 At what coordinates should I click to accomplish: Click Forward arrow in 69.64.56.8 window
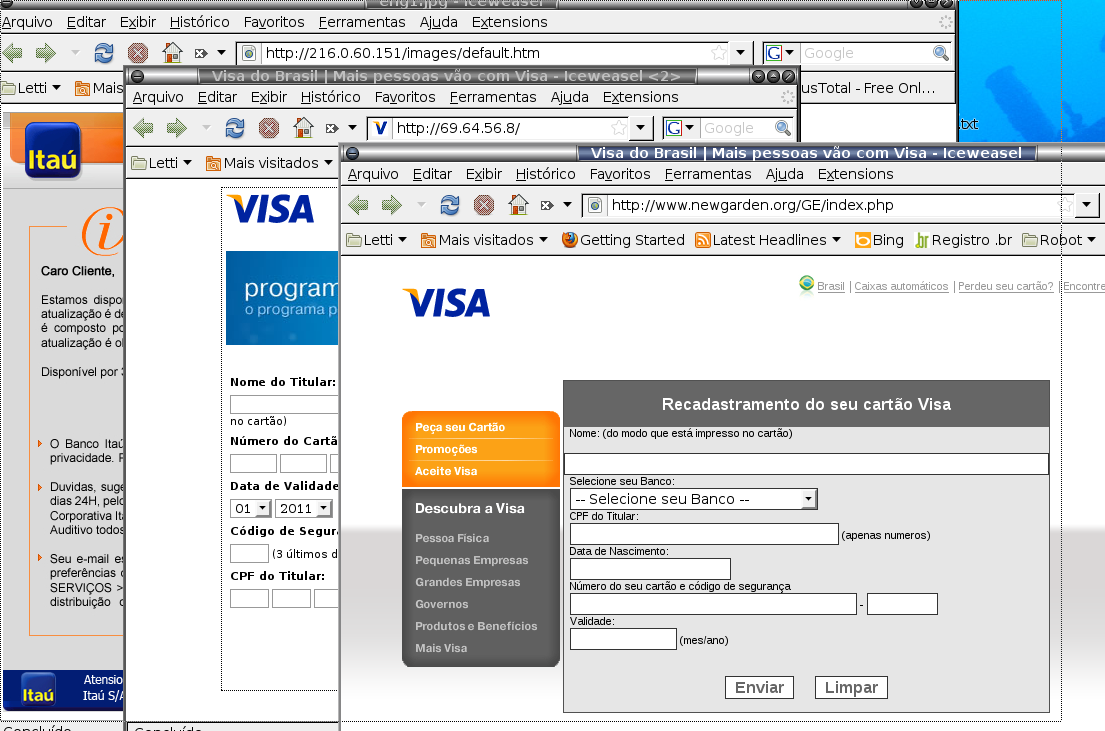177,128
